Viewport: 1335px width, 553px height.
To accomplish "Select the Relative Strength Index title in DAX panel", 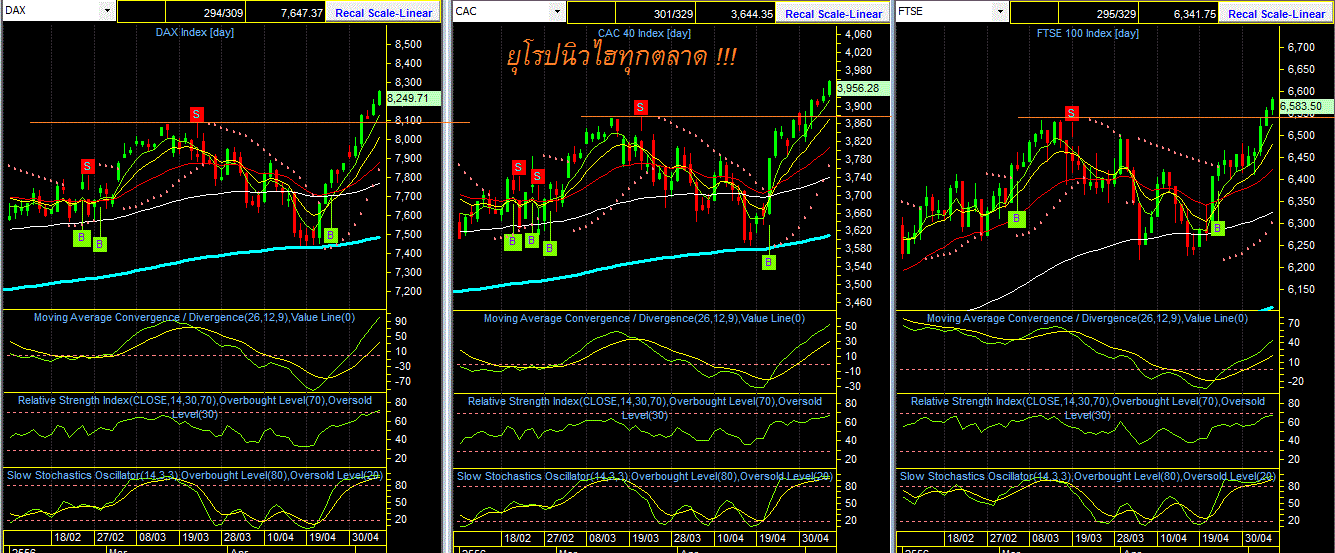I will pos(193,406).
